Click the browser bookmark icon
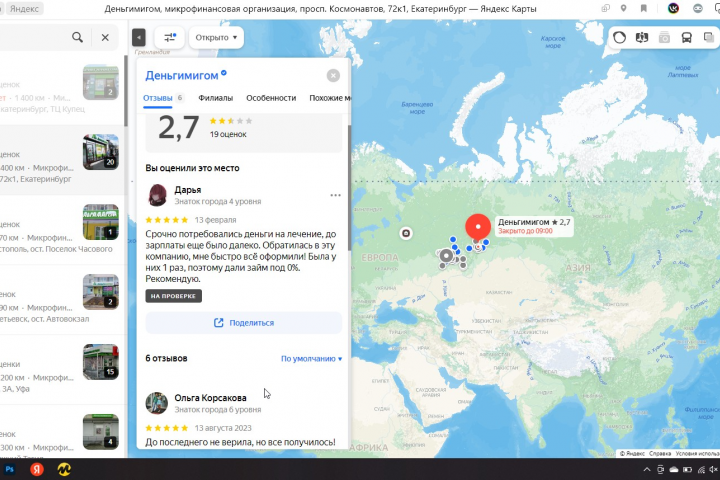 click(644, 9)
